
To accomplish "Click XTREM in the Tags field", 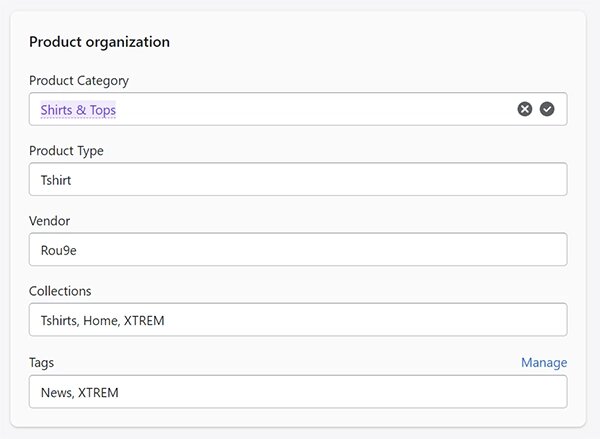I will coord(98,393).
